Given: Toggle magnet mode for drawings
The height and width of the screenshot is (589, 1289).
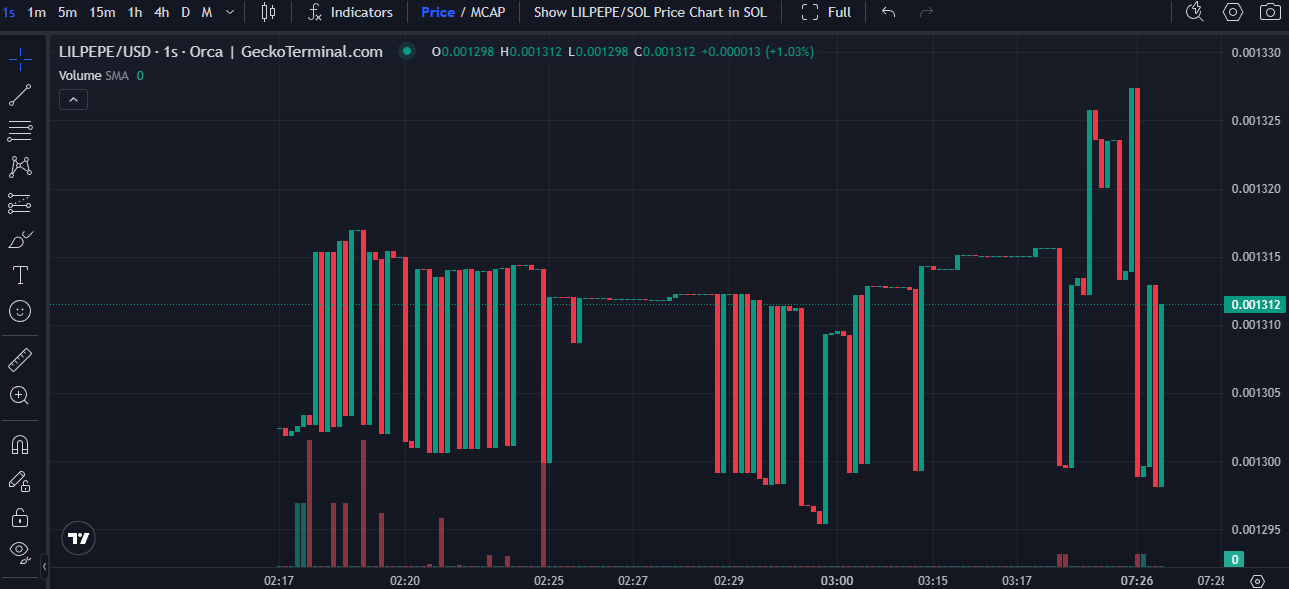Looking at the screenshot, I should pos(20,444).
